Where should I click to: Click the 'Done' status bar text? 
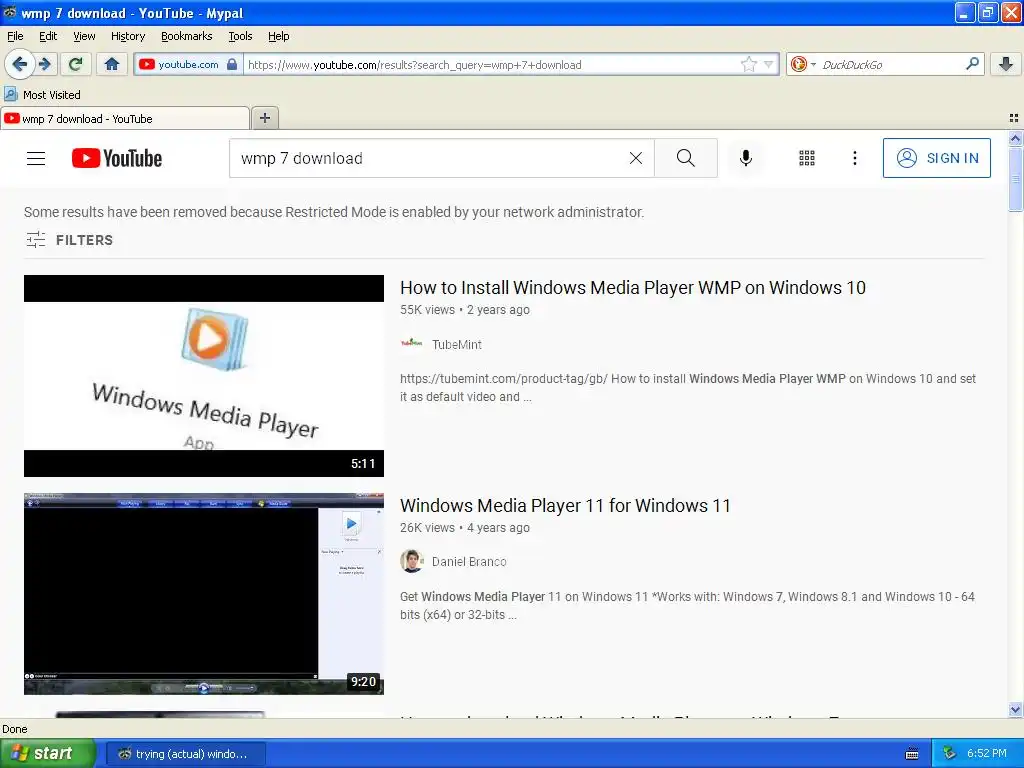point(14,729)
